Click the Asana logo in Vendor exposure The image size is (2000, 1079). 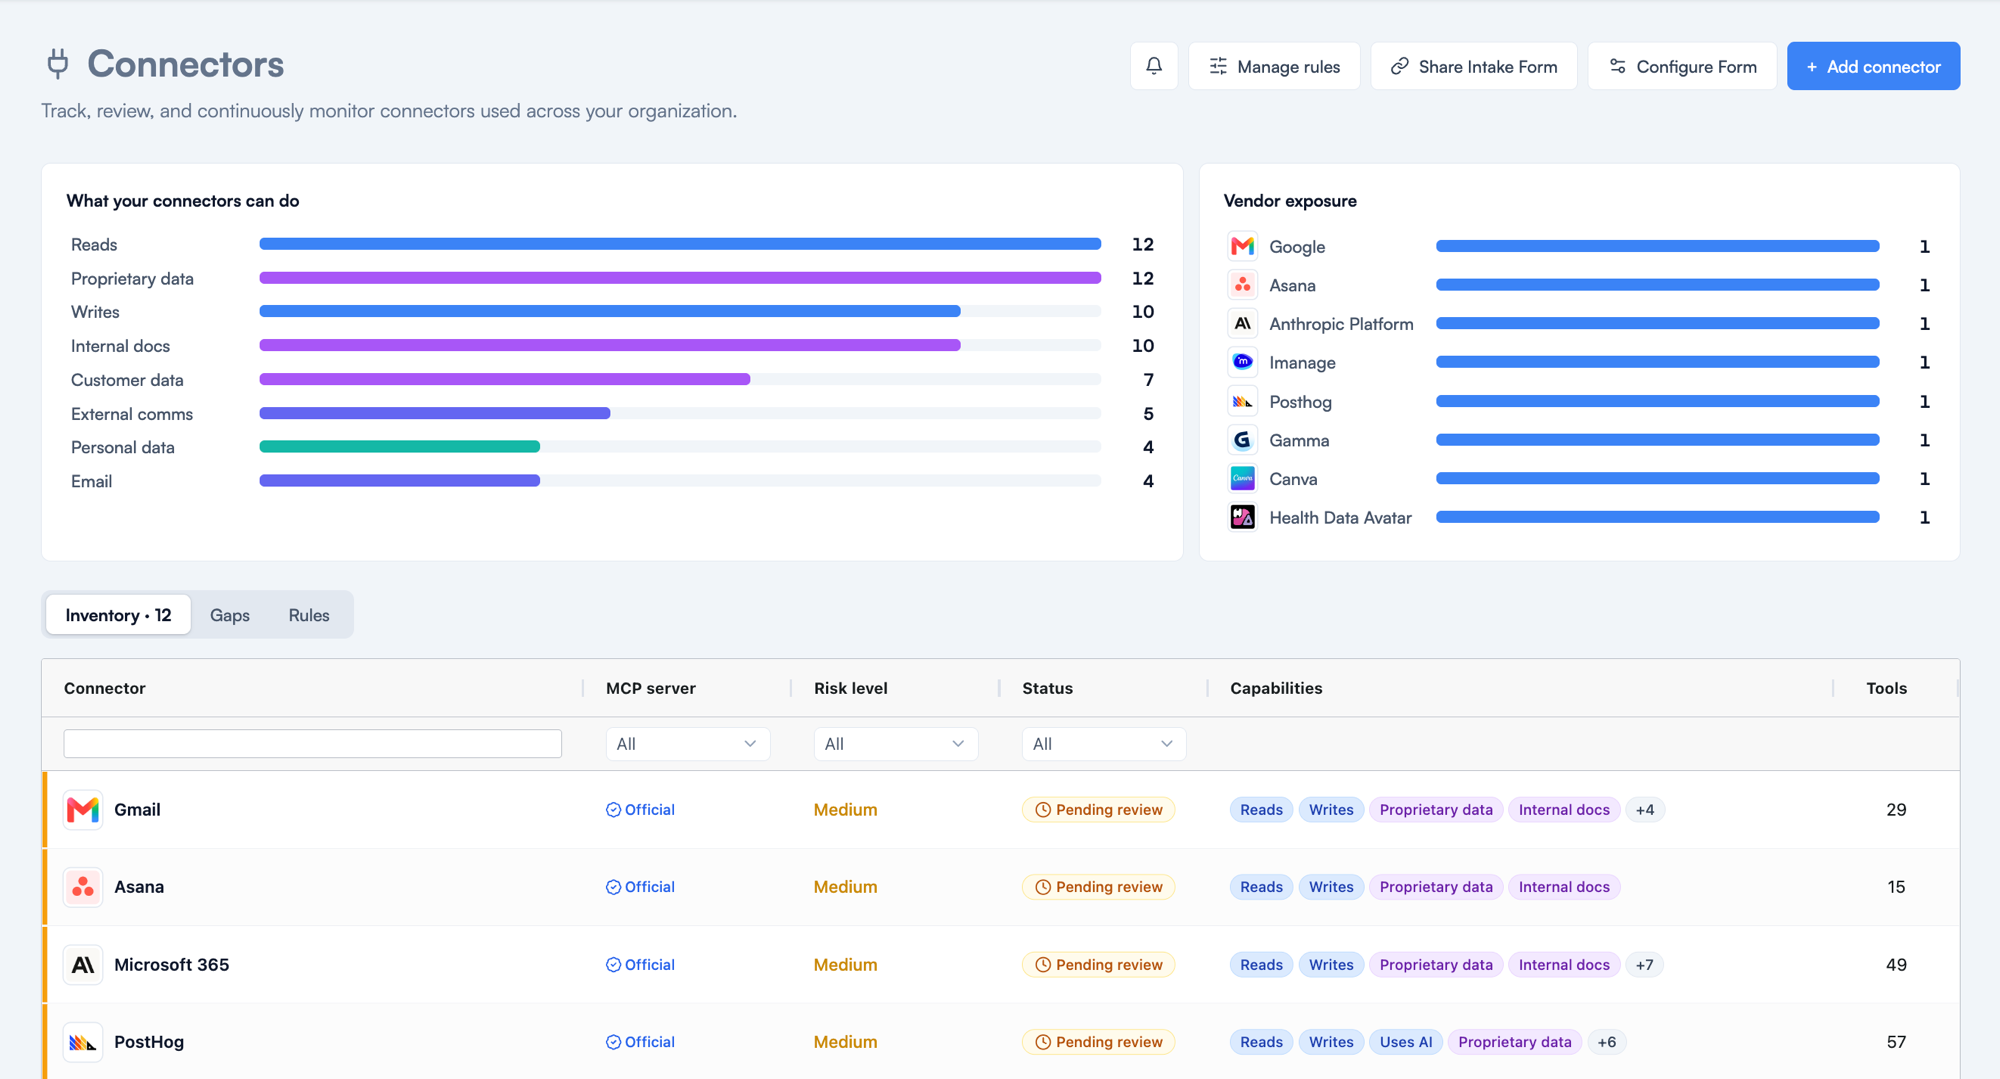coord(1242,285)
